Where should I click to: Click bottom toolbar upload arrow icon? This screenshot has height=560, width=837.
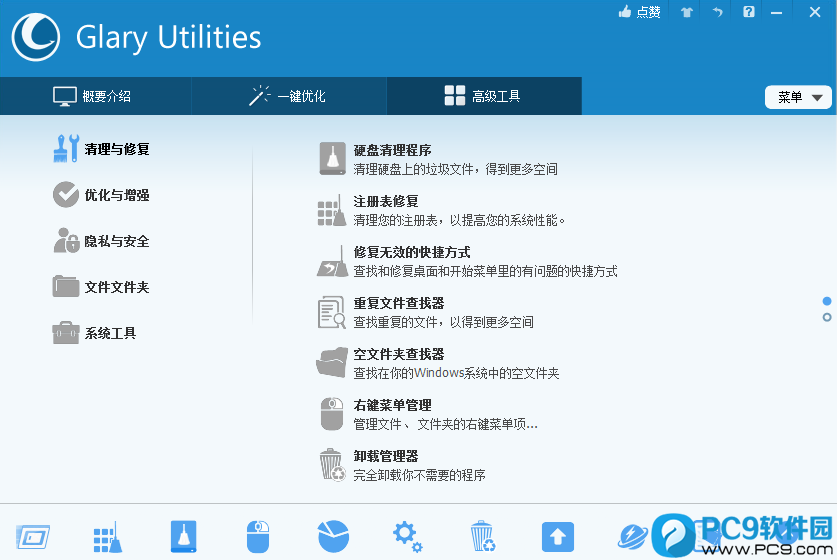(558, 537)
